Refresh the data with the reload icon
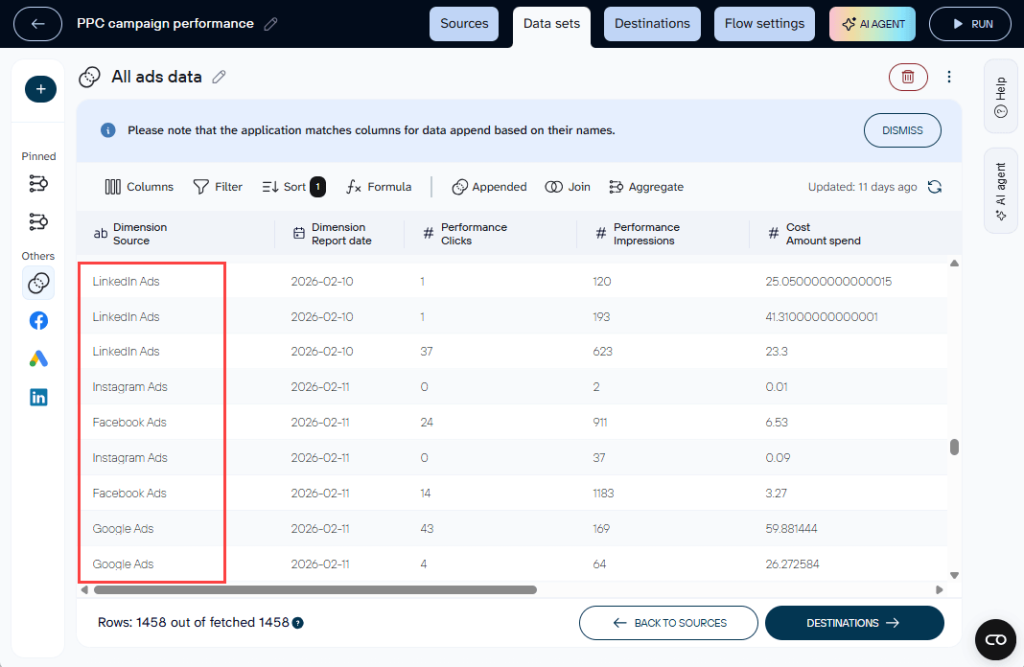The image size is (1024, 667). coord(935,187)
